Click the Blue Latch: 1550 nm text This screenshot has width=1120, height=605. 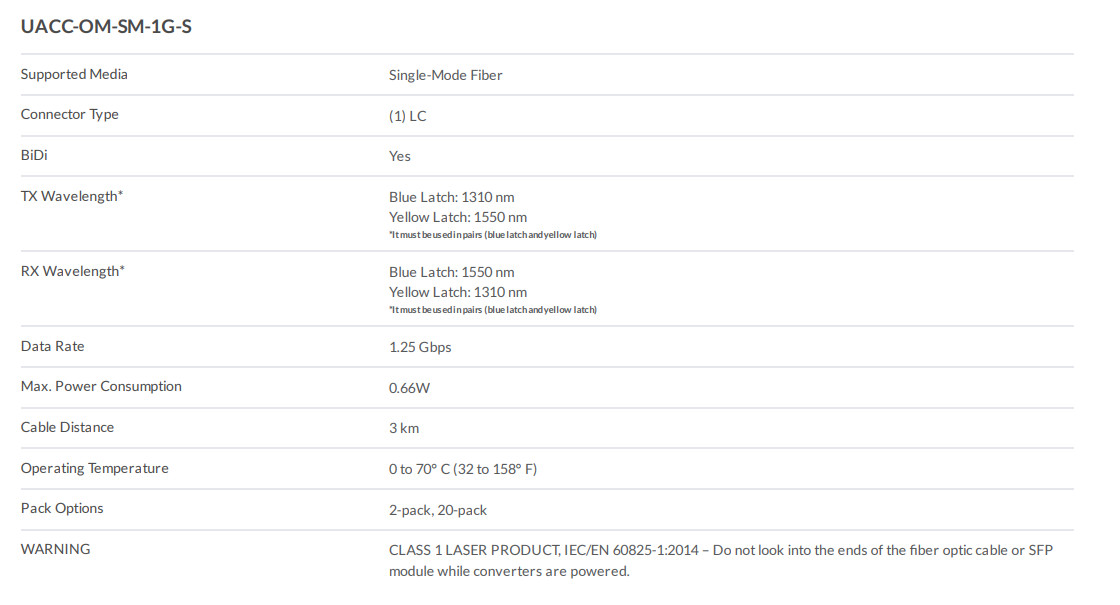[451, 272]
